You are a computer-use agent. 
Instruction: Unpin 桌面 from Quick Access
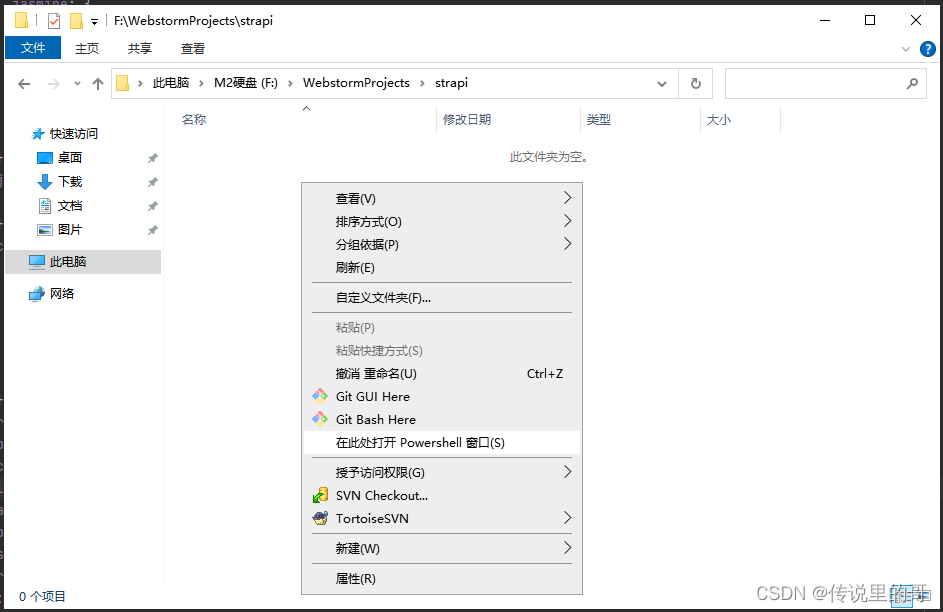[151, 157]
